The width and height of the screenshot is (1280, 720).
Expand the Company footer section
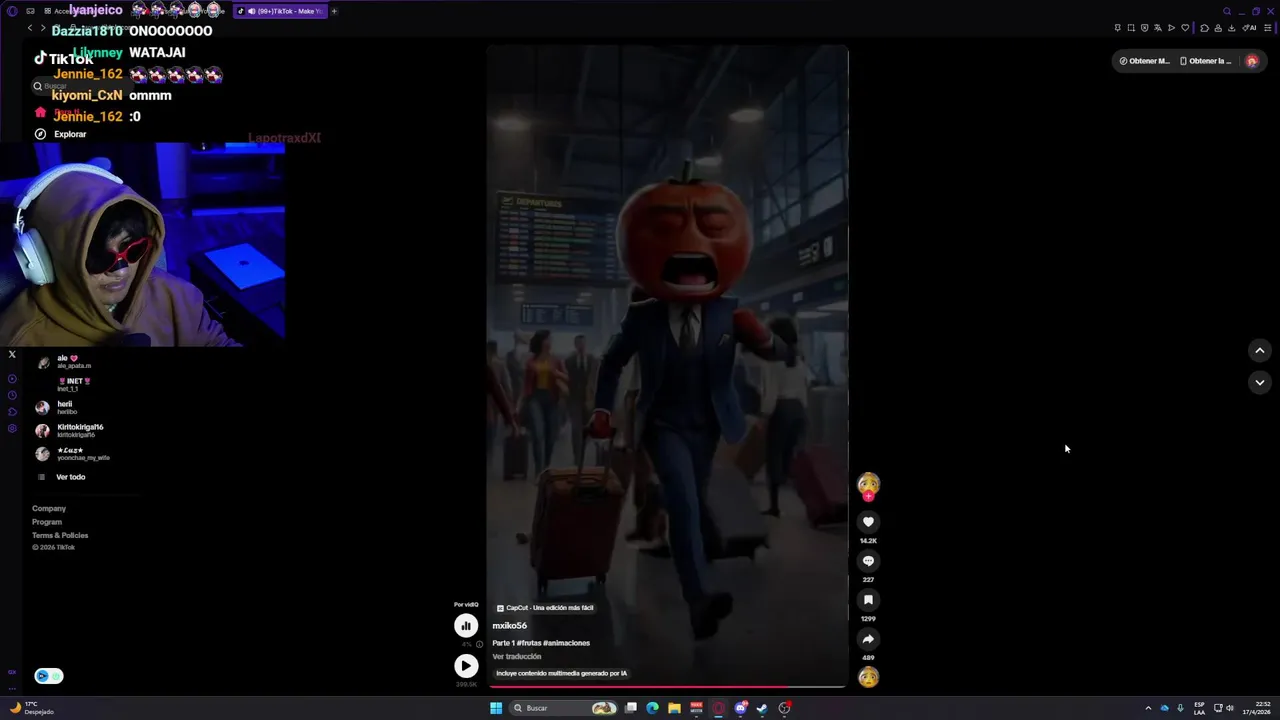[49, 509]
